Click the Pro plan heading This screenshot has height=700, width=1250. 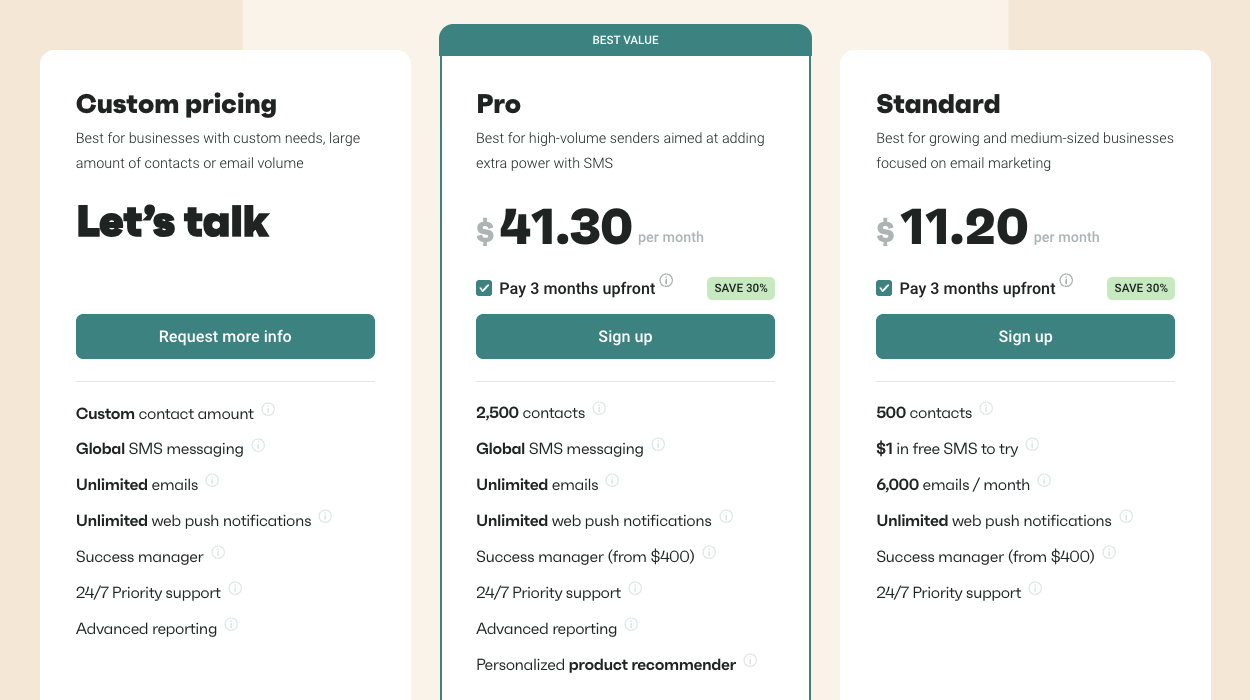click(498, 104)
